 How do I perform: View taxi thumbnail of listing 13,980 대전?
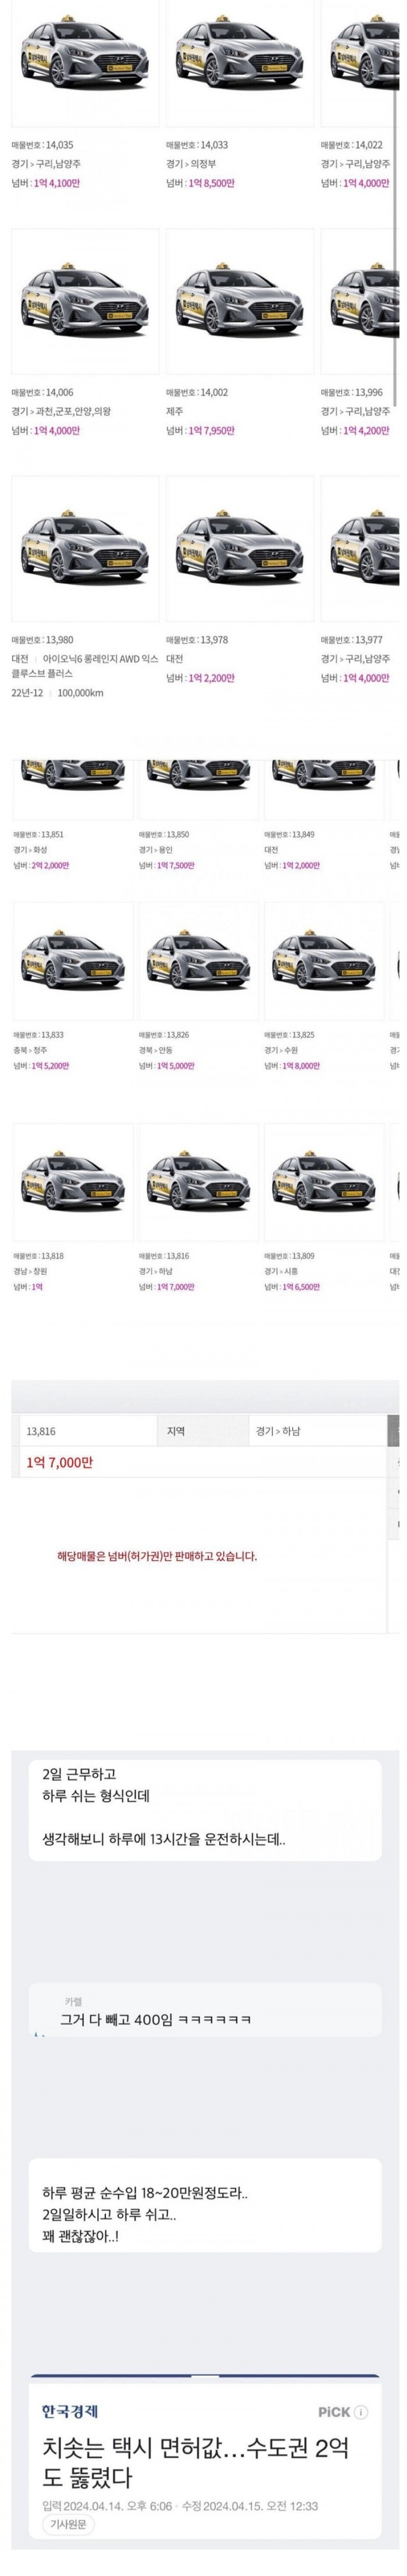(x=85, y=548)
